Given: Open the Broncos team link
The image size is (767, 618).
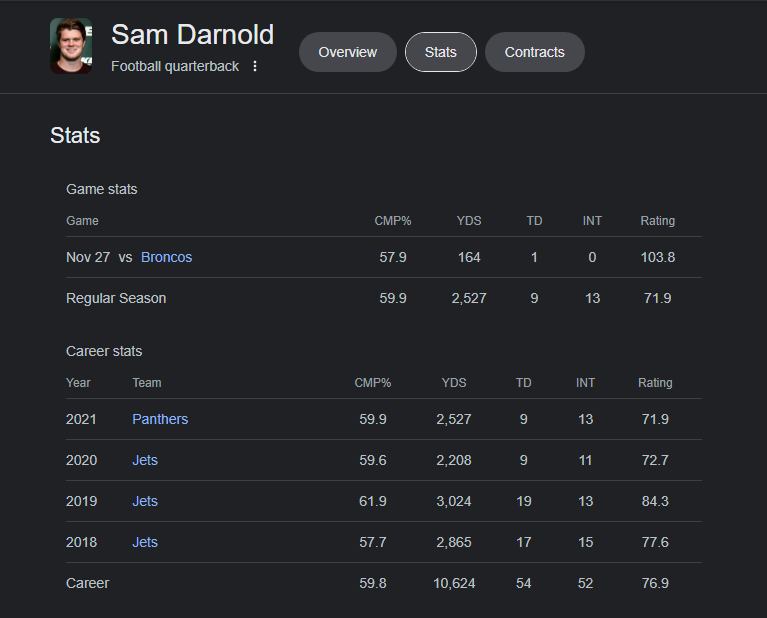Looking at the screenshot, I should point(166,257).
